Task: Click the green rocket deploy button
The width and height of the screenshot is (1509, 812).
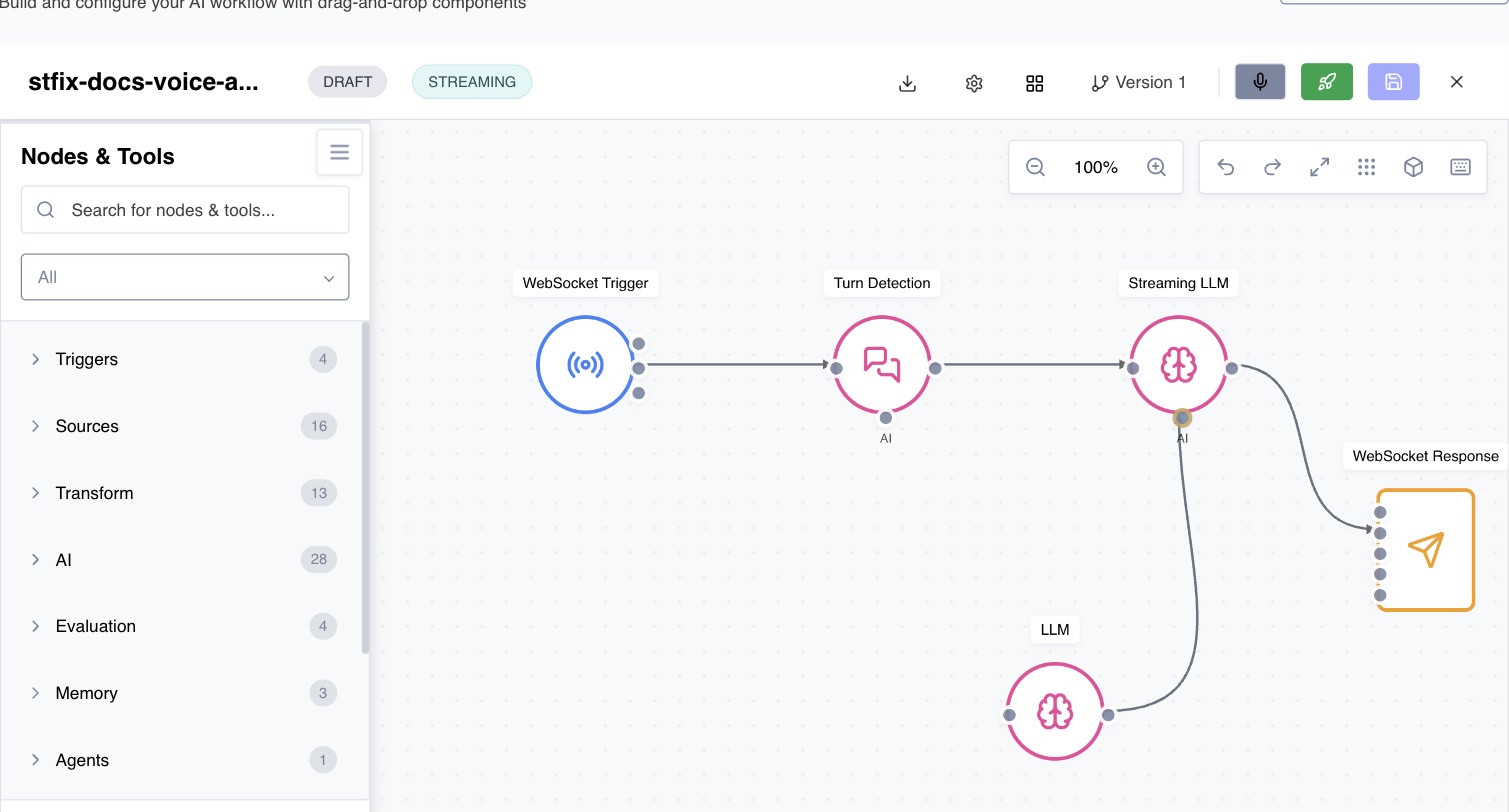Action: [x=1327, y=82]
